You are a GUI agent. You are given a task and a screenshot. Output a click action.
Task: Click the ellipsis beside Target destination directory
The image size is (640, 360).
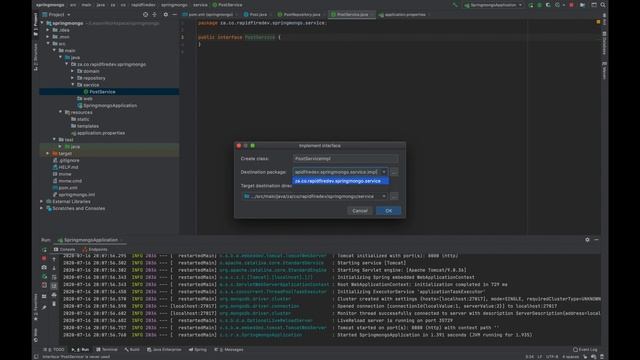(x=394, y=197)
